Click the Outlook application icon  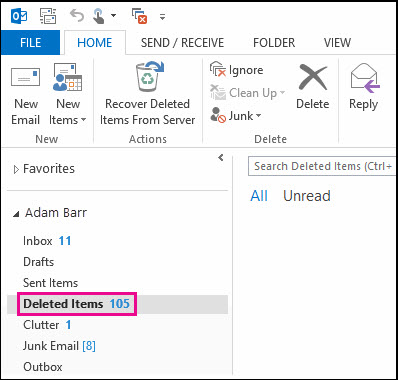tap(19, 16)
